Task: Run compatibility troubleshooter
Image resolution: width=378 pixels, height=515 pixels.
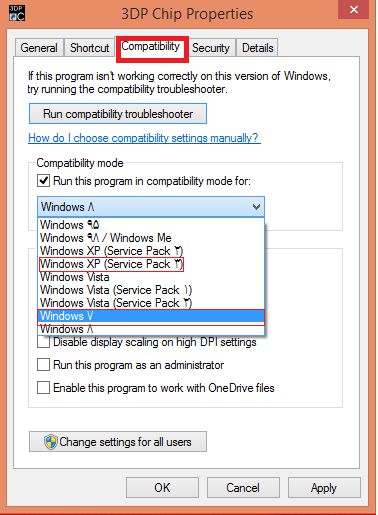Action: click(118, 114)
